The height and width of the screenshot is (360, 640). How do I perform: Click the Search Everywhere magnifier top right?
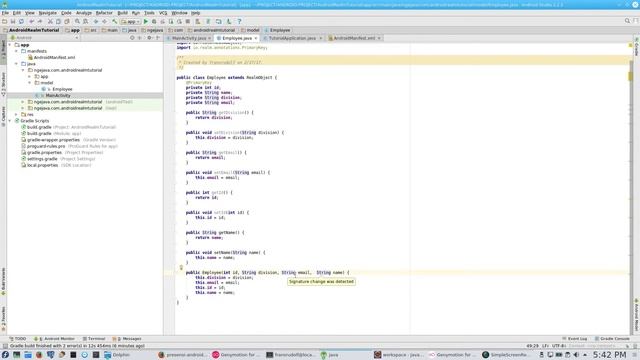pos(627,21)
